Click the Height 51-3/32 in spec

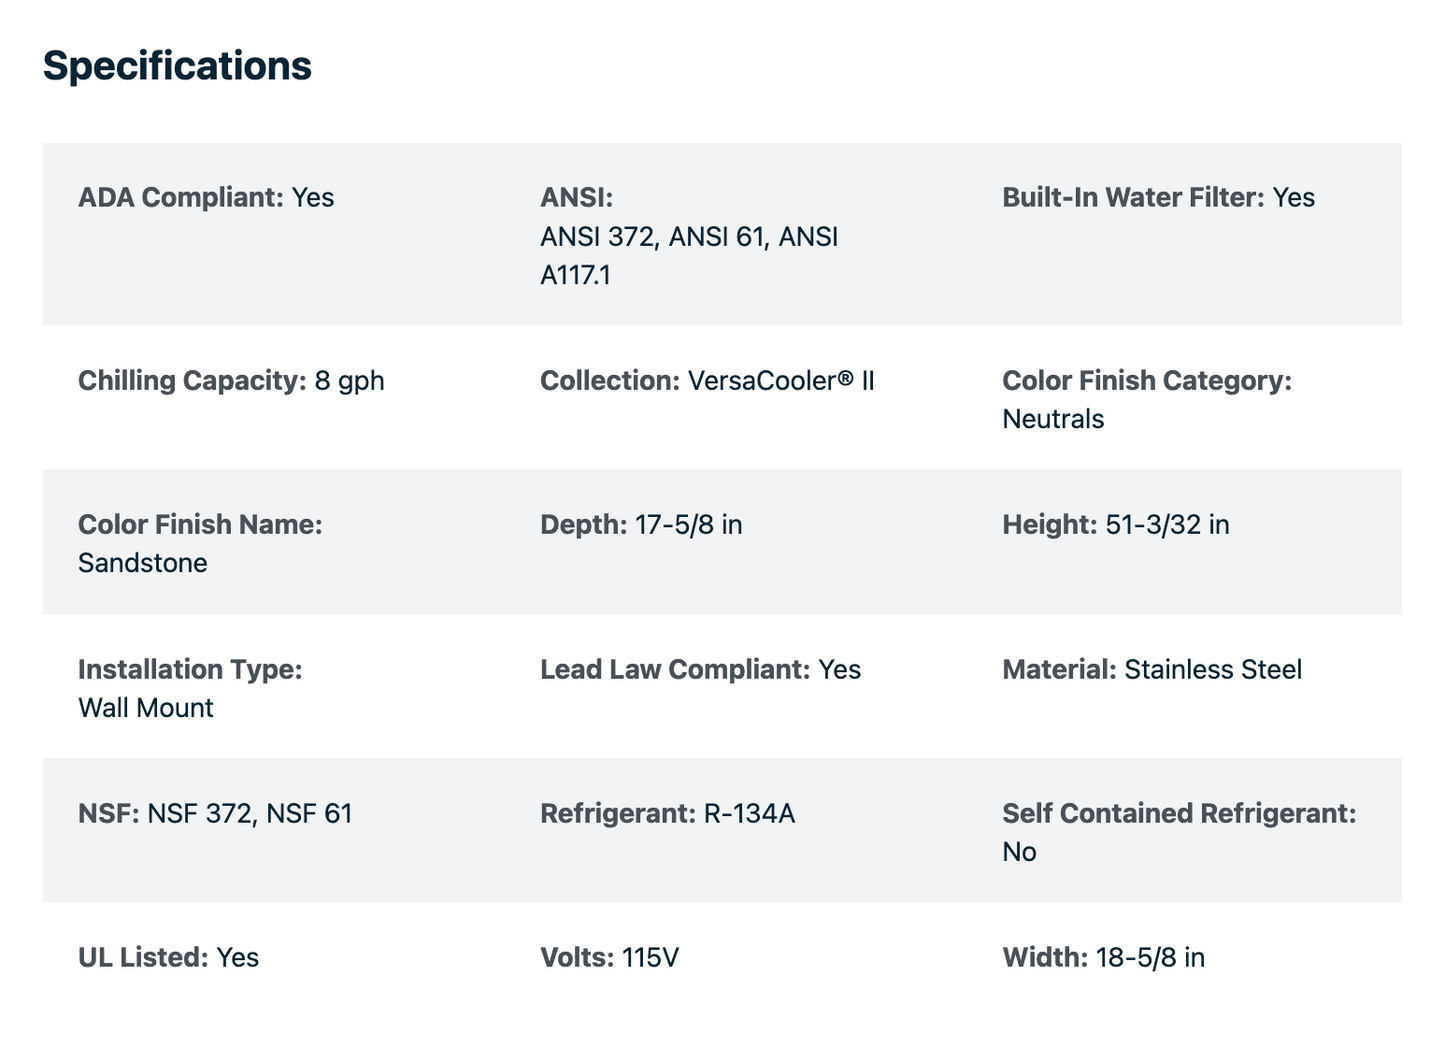pos(1116,525)
